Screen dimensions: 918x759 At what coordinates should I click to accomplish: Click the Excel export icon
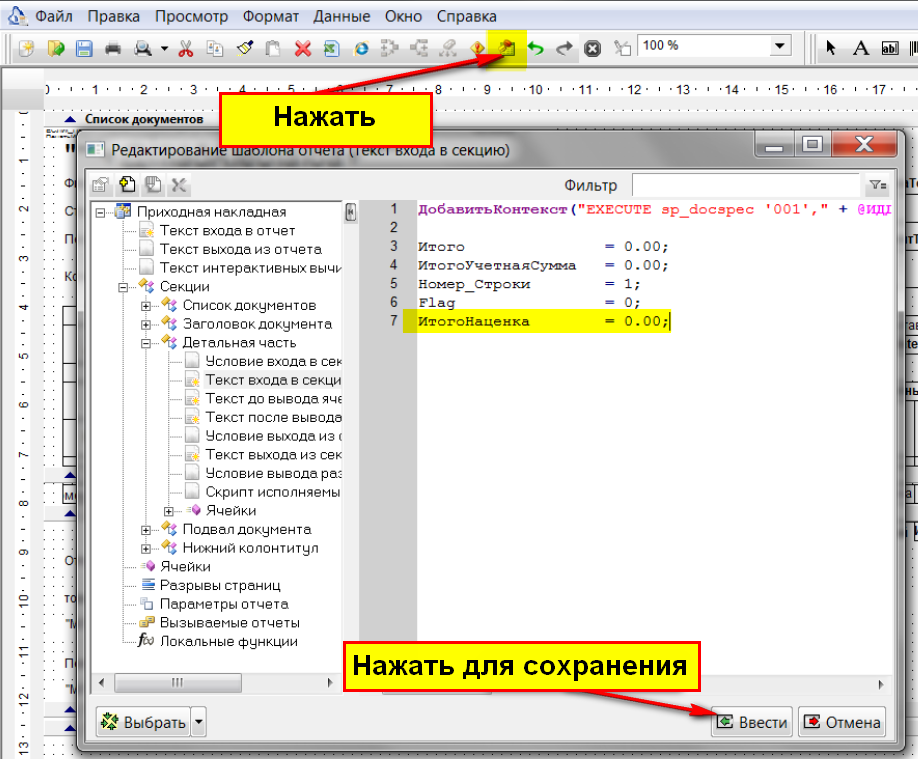click(331, 48)
